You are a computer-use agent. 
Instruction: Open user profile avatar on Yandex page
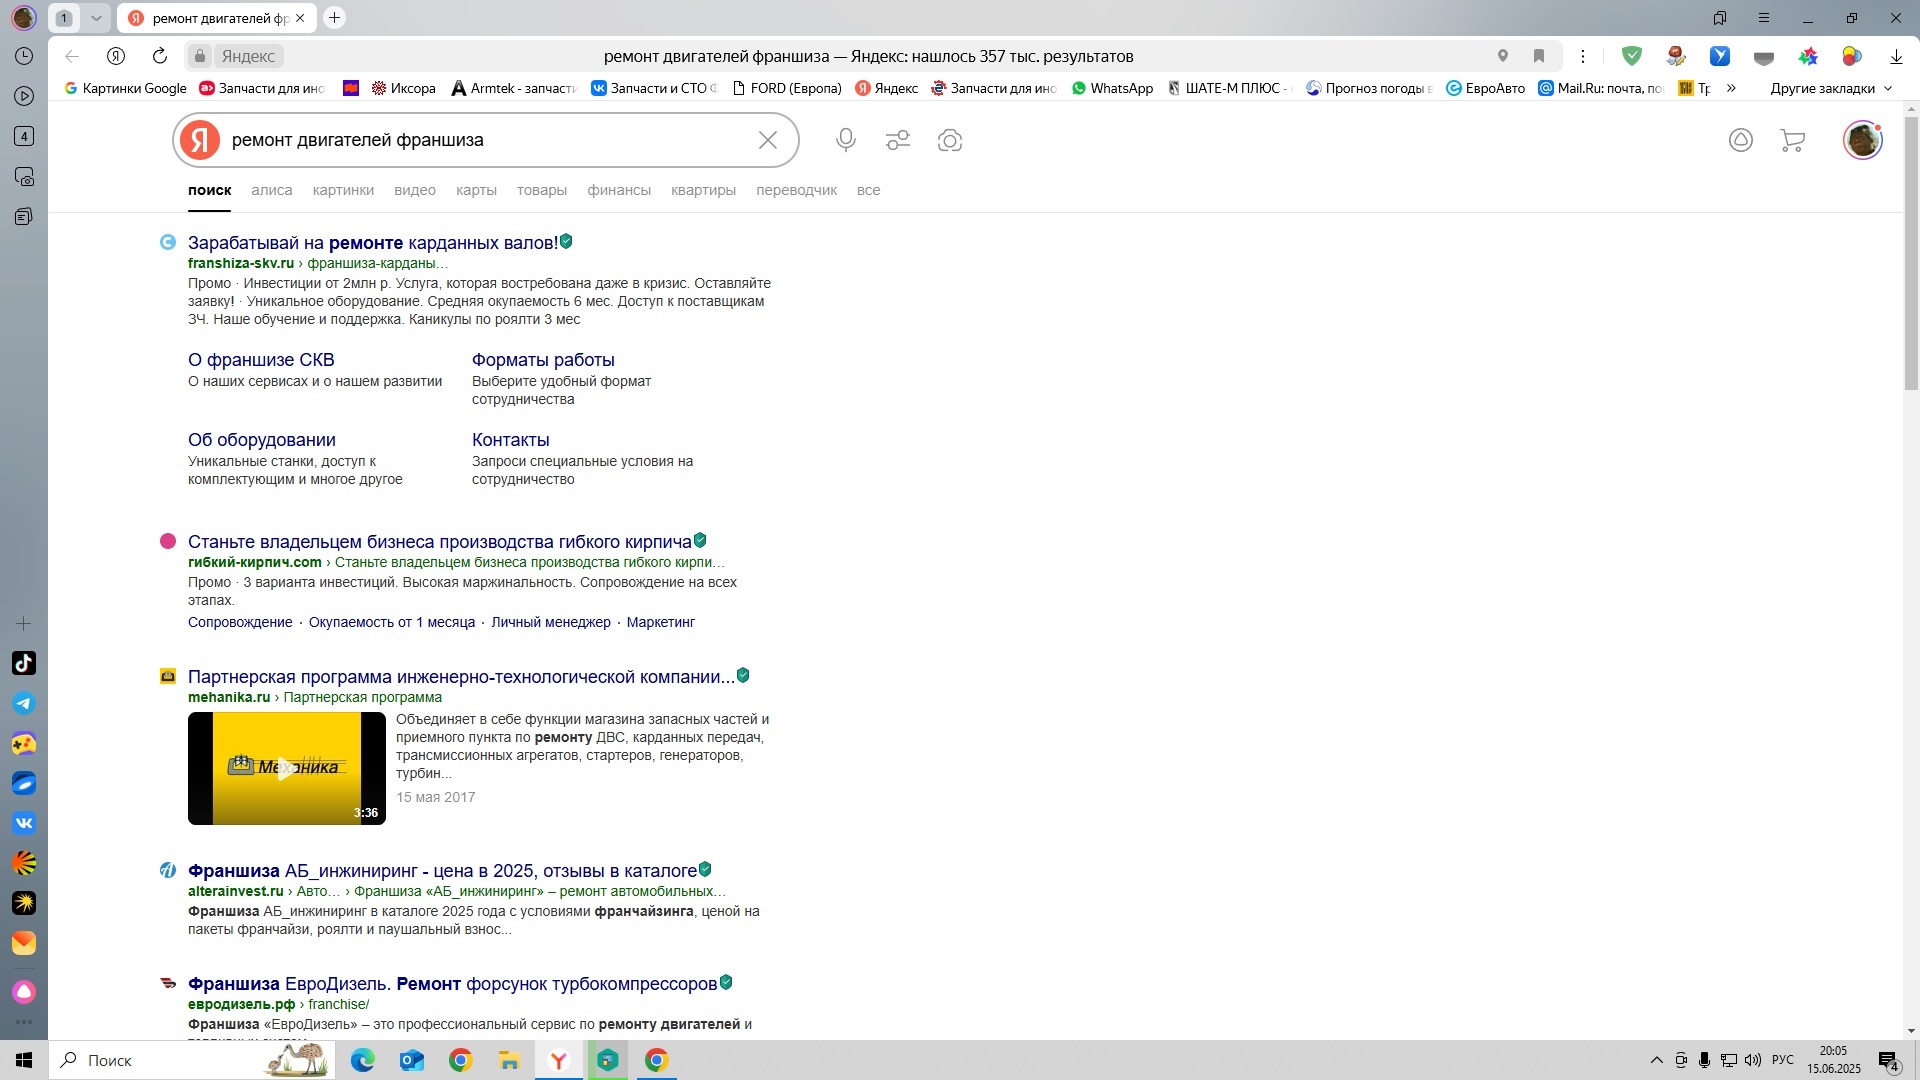click(x=1863, y=140)
